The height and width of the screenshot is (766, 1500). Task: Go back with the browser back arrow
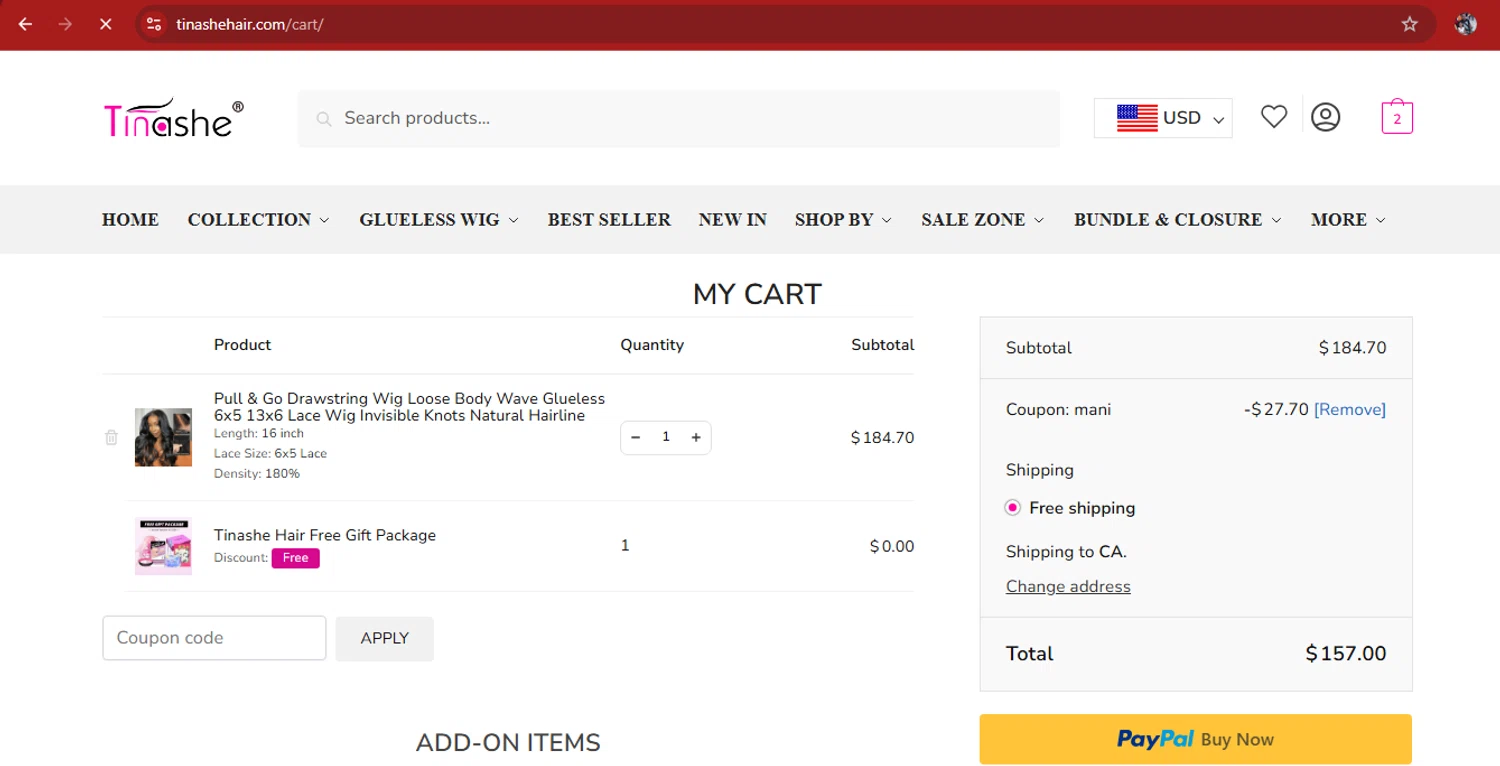click(26, 24)
